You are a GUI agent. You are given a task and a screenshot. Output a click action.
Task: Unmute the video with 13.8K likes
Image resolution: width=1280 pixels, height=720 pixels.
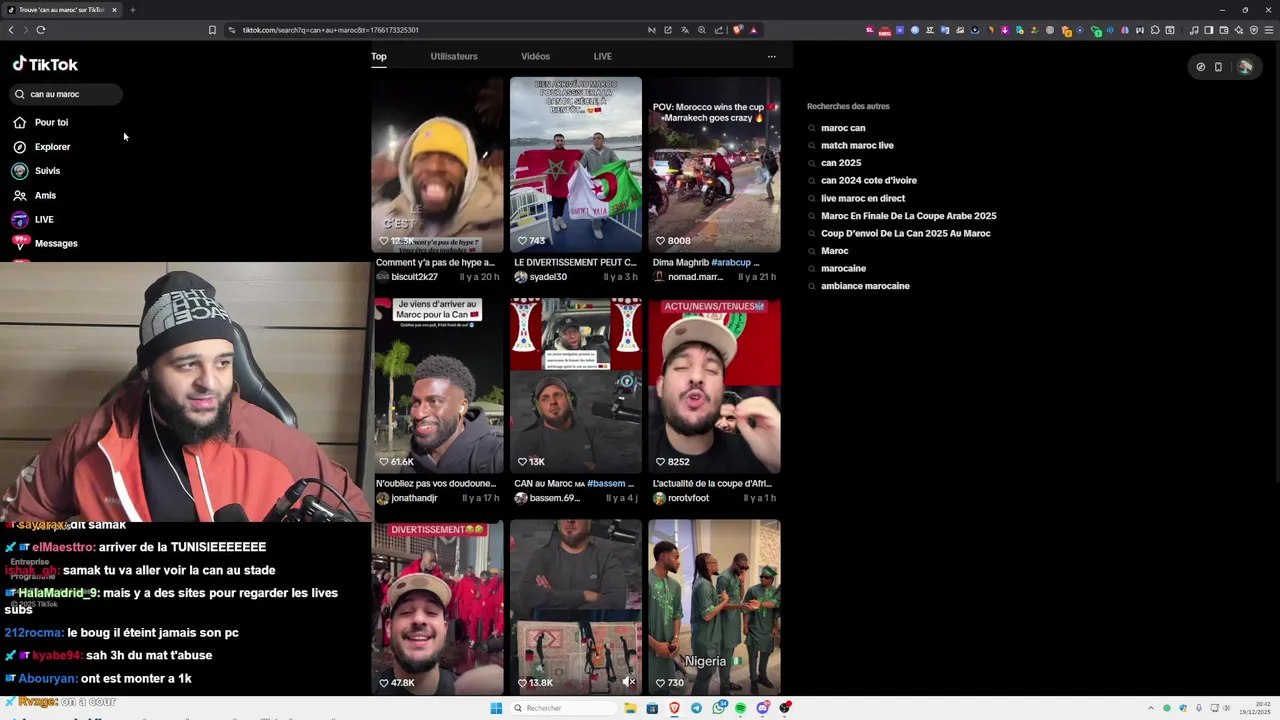628,682
